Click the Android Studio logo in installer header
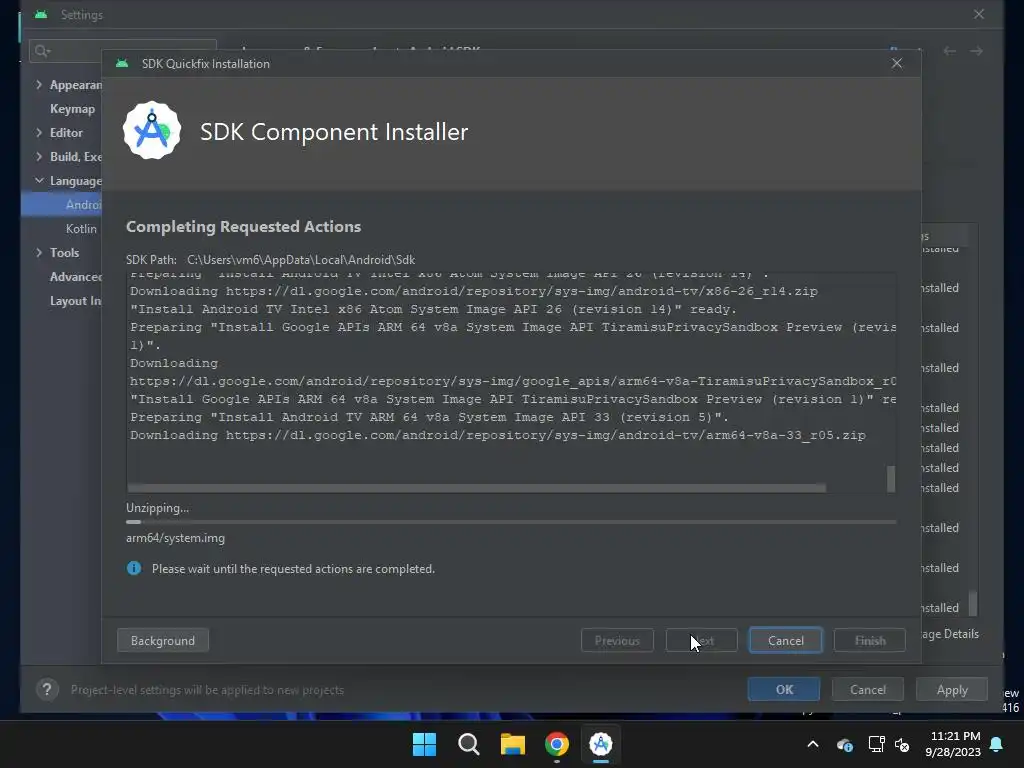The height and width of the screenshot is (768, 1024). [152, 131]
